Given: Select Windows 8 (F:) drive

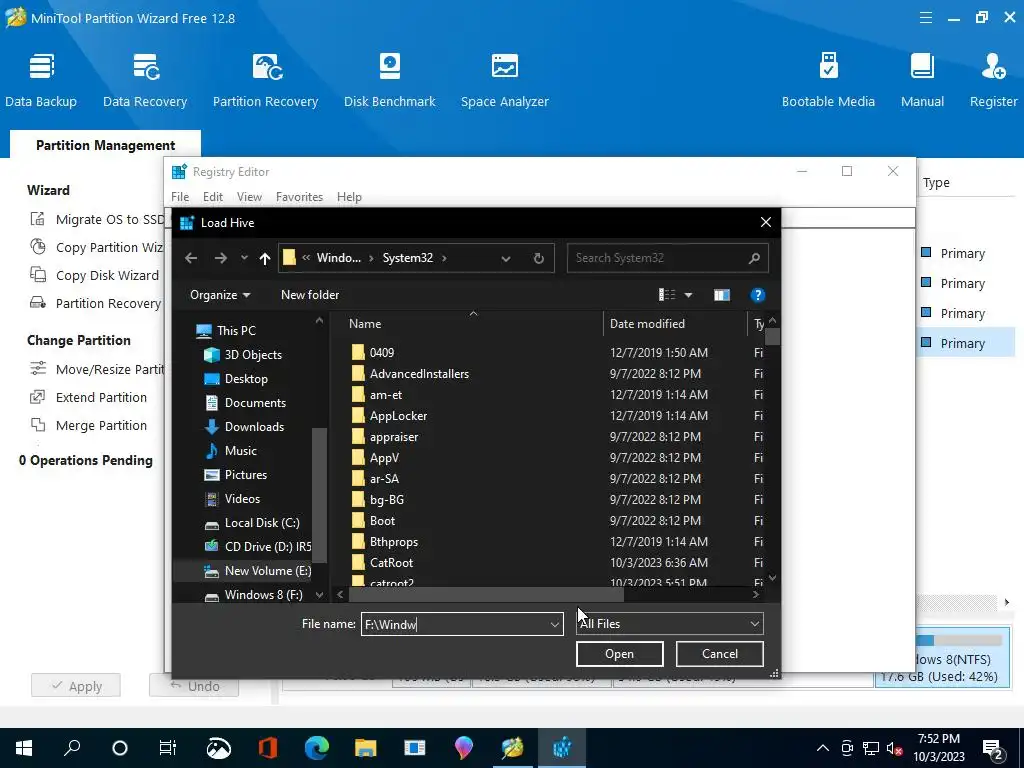Looking at the screenshot, I should point(253,595).
